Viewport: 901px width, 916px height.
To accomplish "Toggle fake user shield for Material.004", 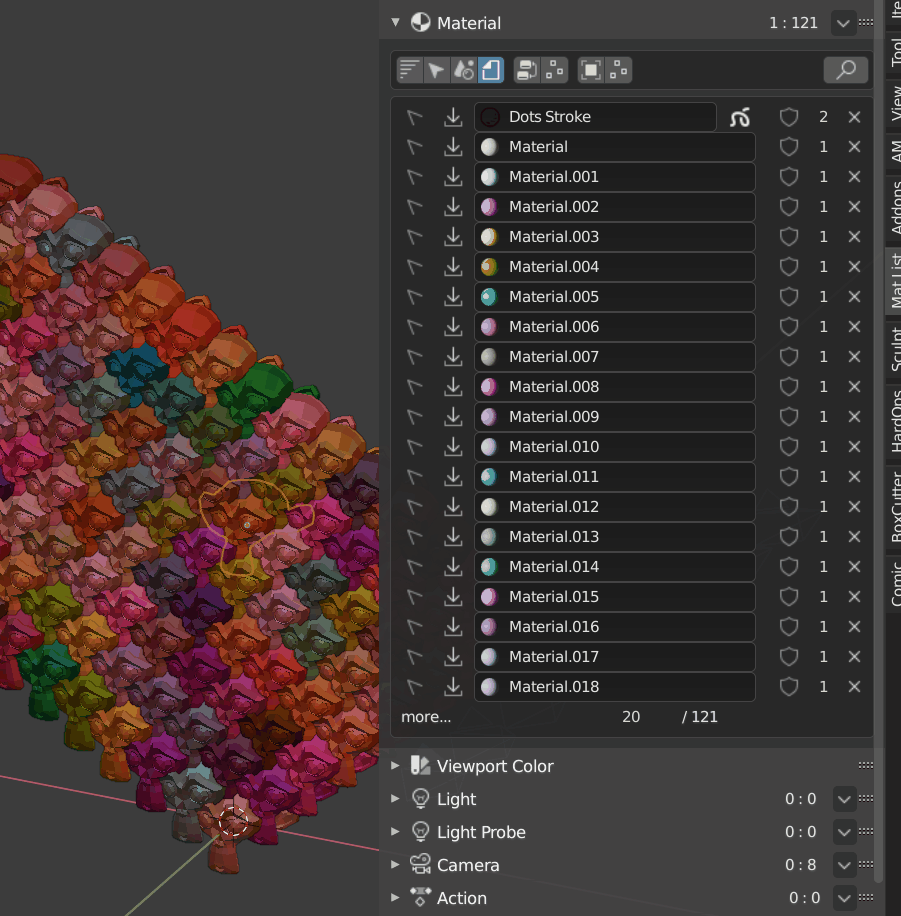I will (789, 267).
